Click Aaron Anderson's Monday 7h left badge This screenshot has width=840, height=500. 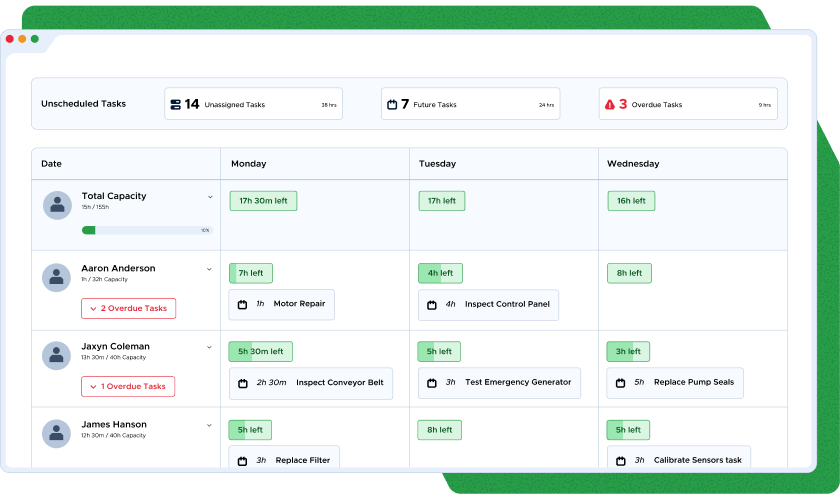[x=251, y=273]
